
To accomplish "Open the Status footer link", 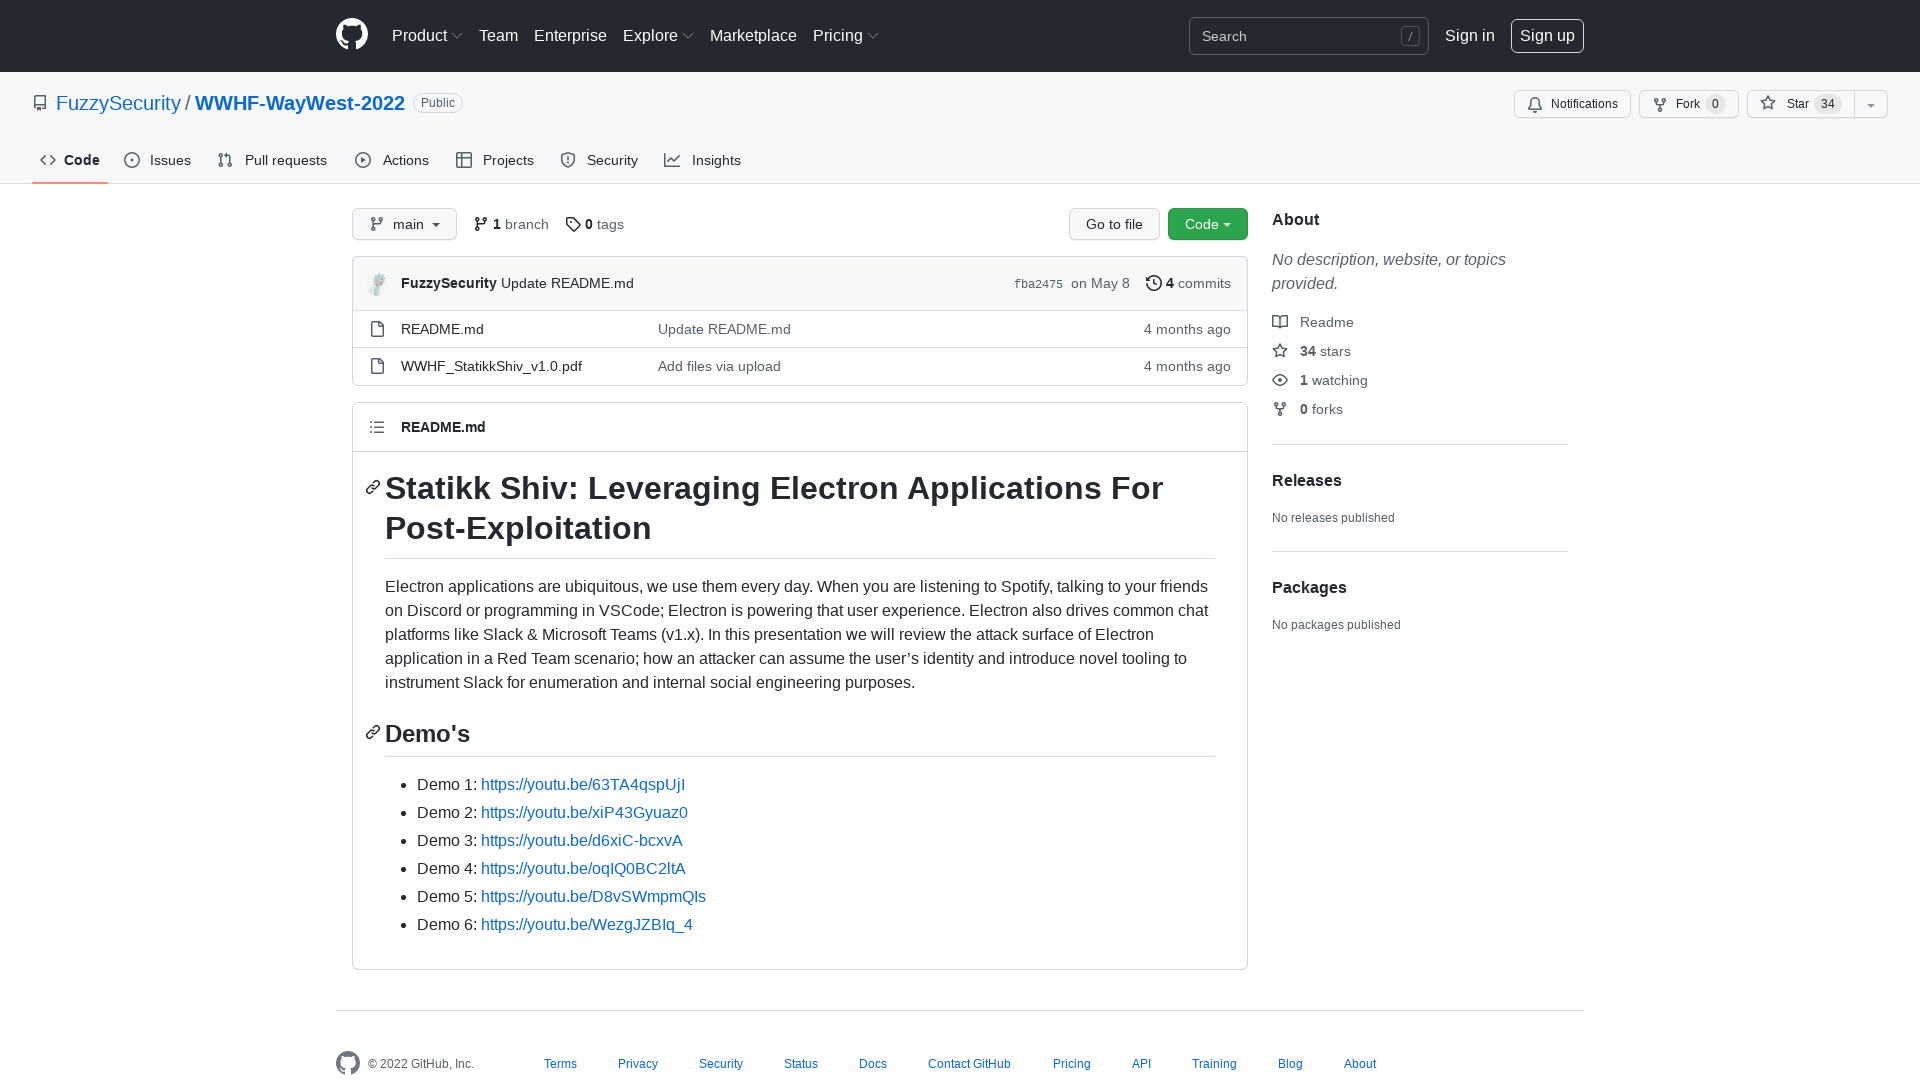I will [x=801, y=1063].
